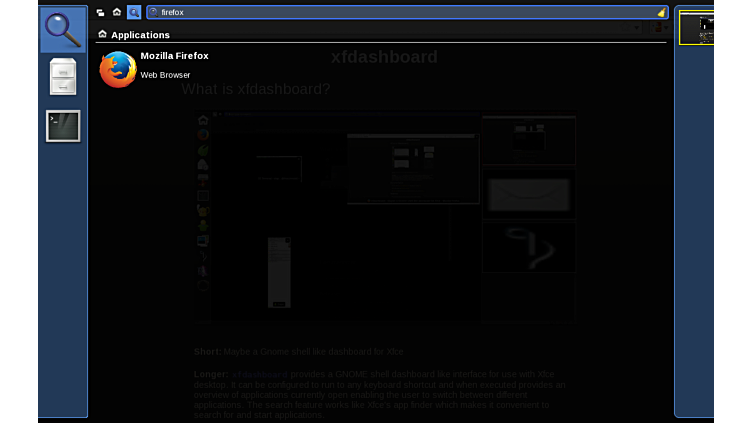Open the file cabinet file manager favorite
Image resolution: width=752 pixels, height=423 pixels.
tap(63, 77)
